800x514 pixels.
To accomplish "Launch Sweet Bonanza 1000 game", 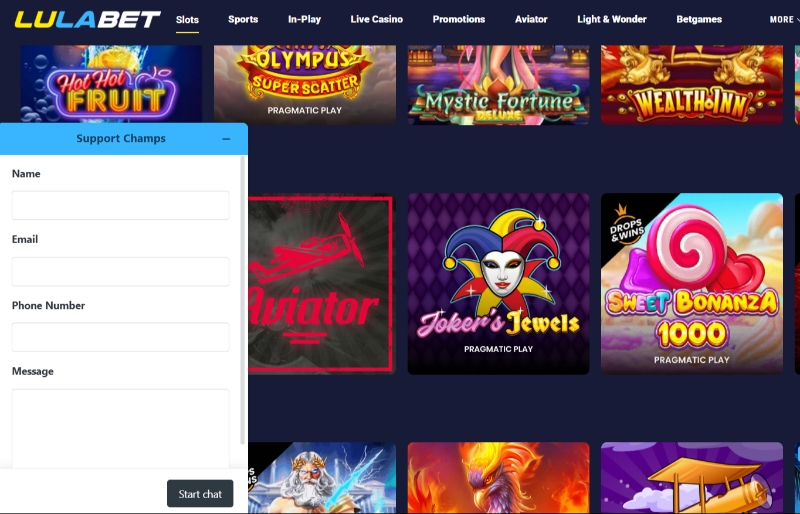I will point(691,283).
